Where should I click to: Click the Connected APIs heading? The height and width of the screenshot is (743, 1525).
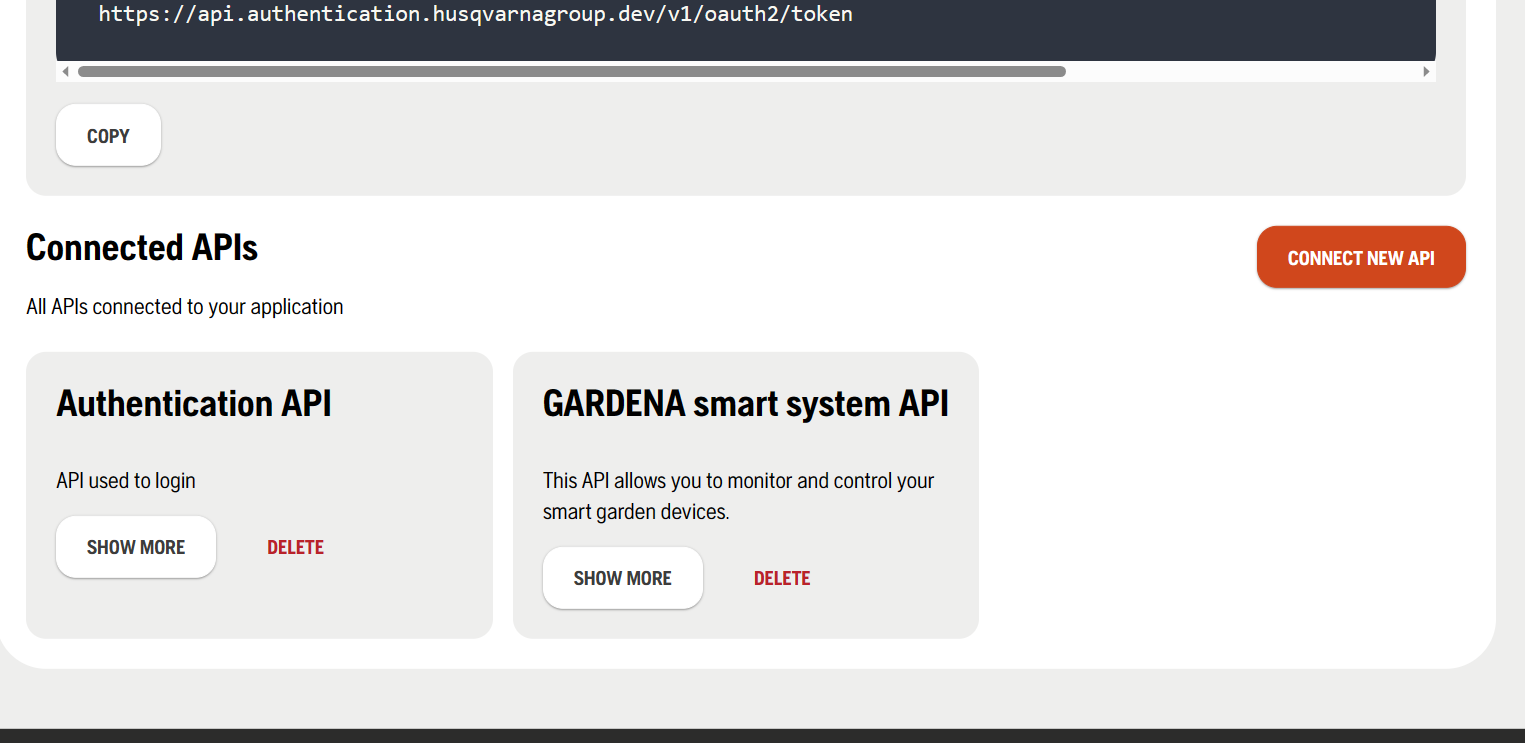(142, 247)
